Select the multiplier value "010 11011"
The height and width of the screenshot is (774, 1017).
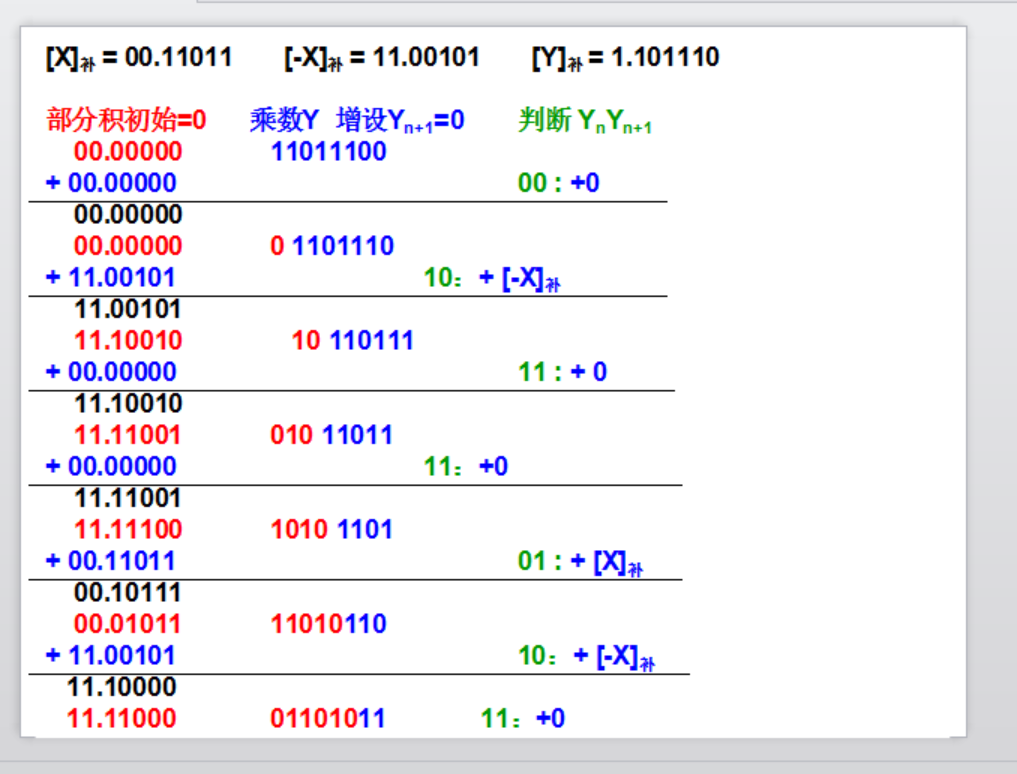tap(331, 435)
